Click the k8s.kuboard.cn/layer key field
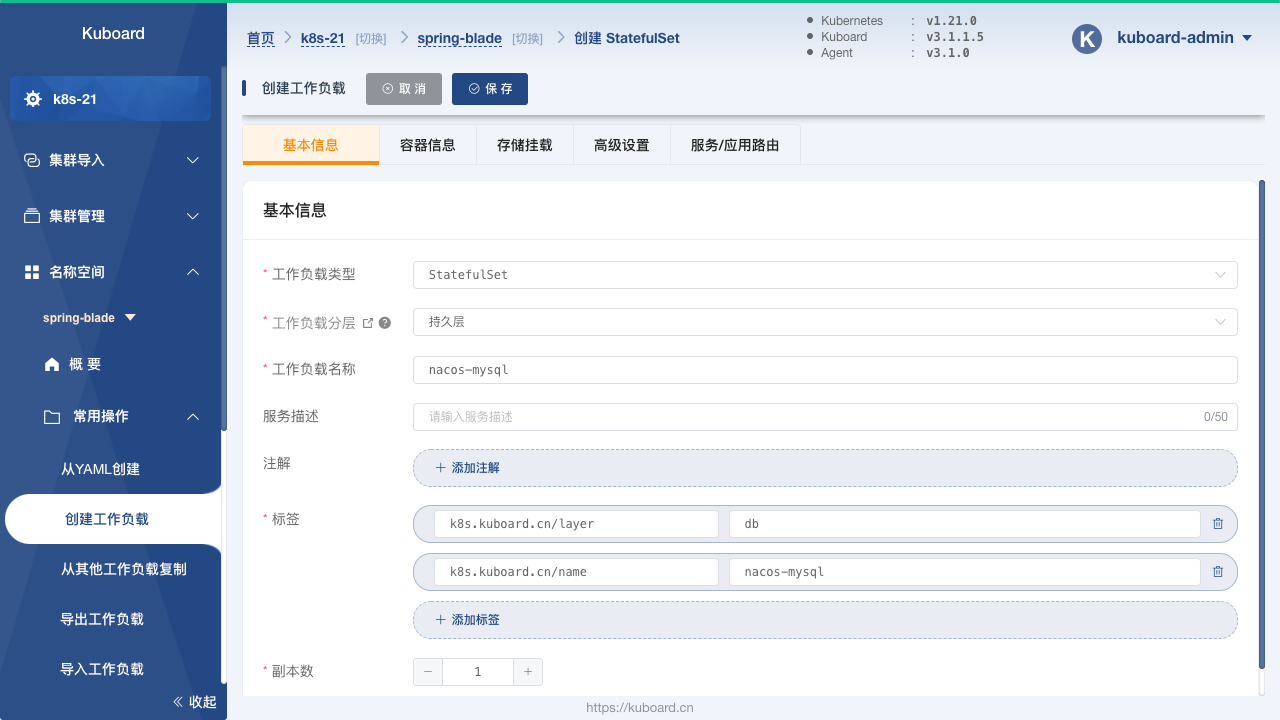This screenshot has height=720, width=1280. click(x=576, y=524)
